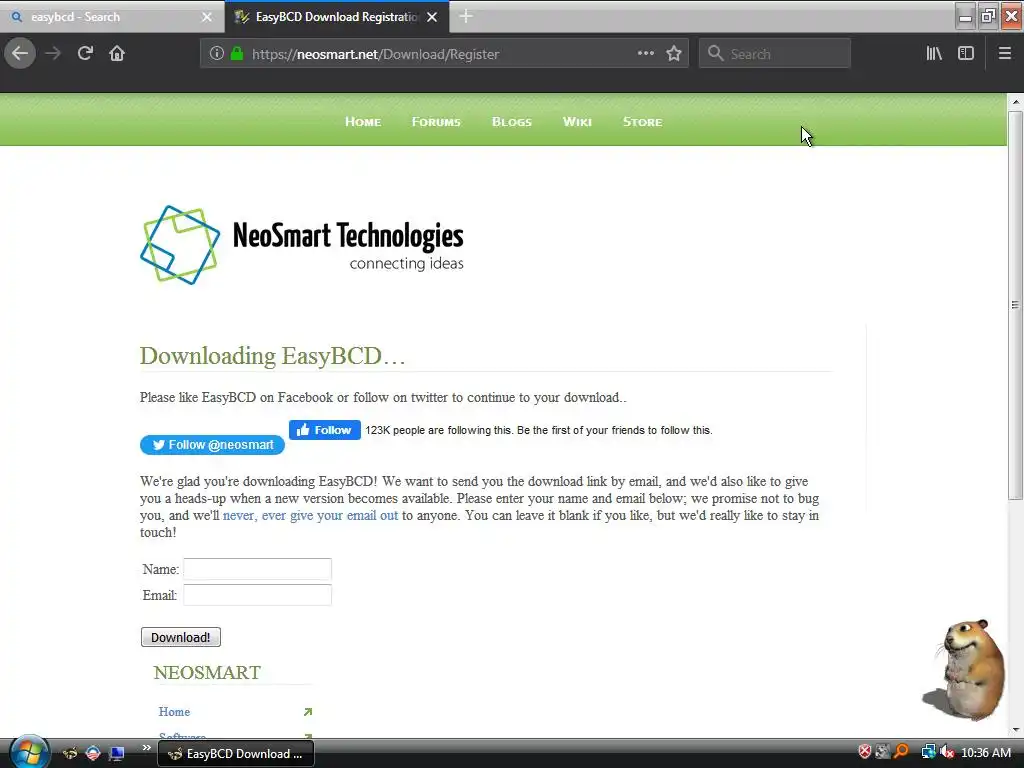Click the Follow @neosmart Twitter button
This screenshot has width=1024, height=768.
pyautogui.click(x=212, y=445)
